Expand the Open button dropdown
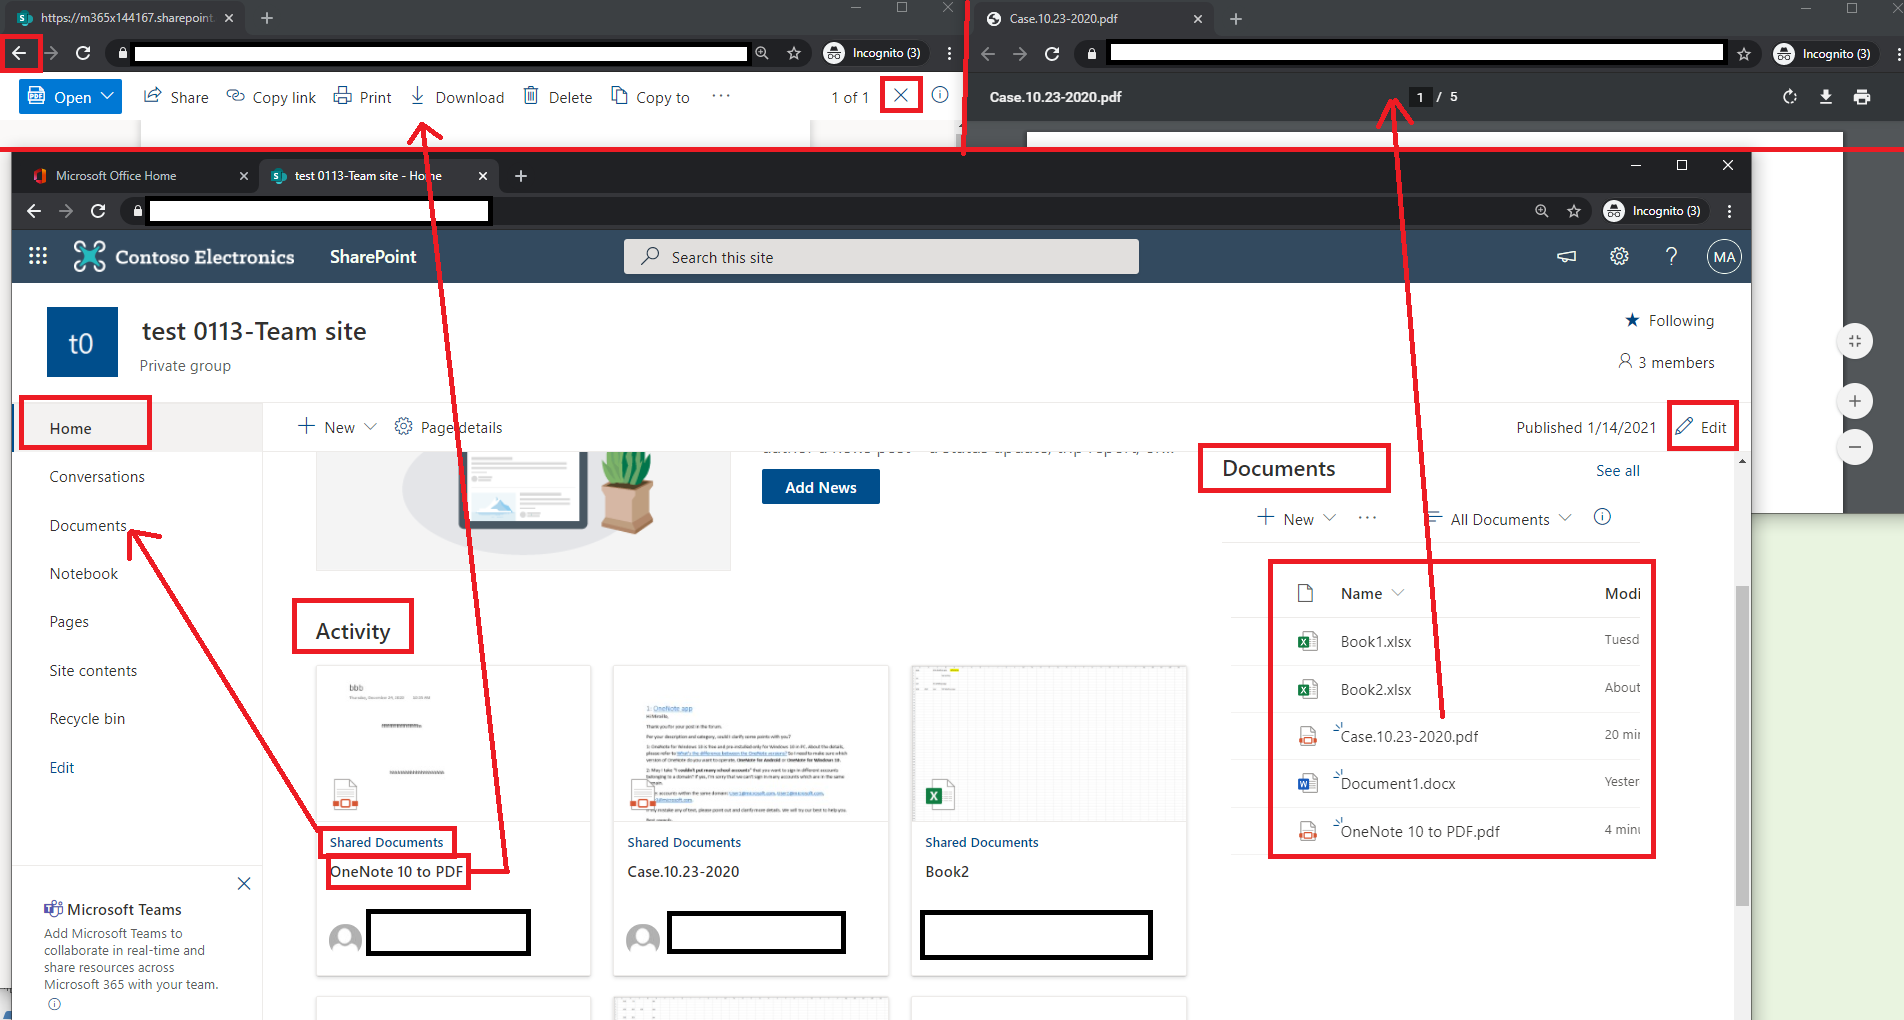 [x=107, y=96]
